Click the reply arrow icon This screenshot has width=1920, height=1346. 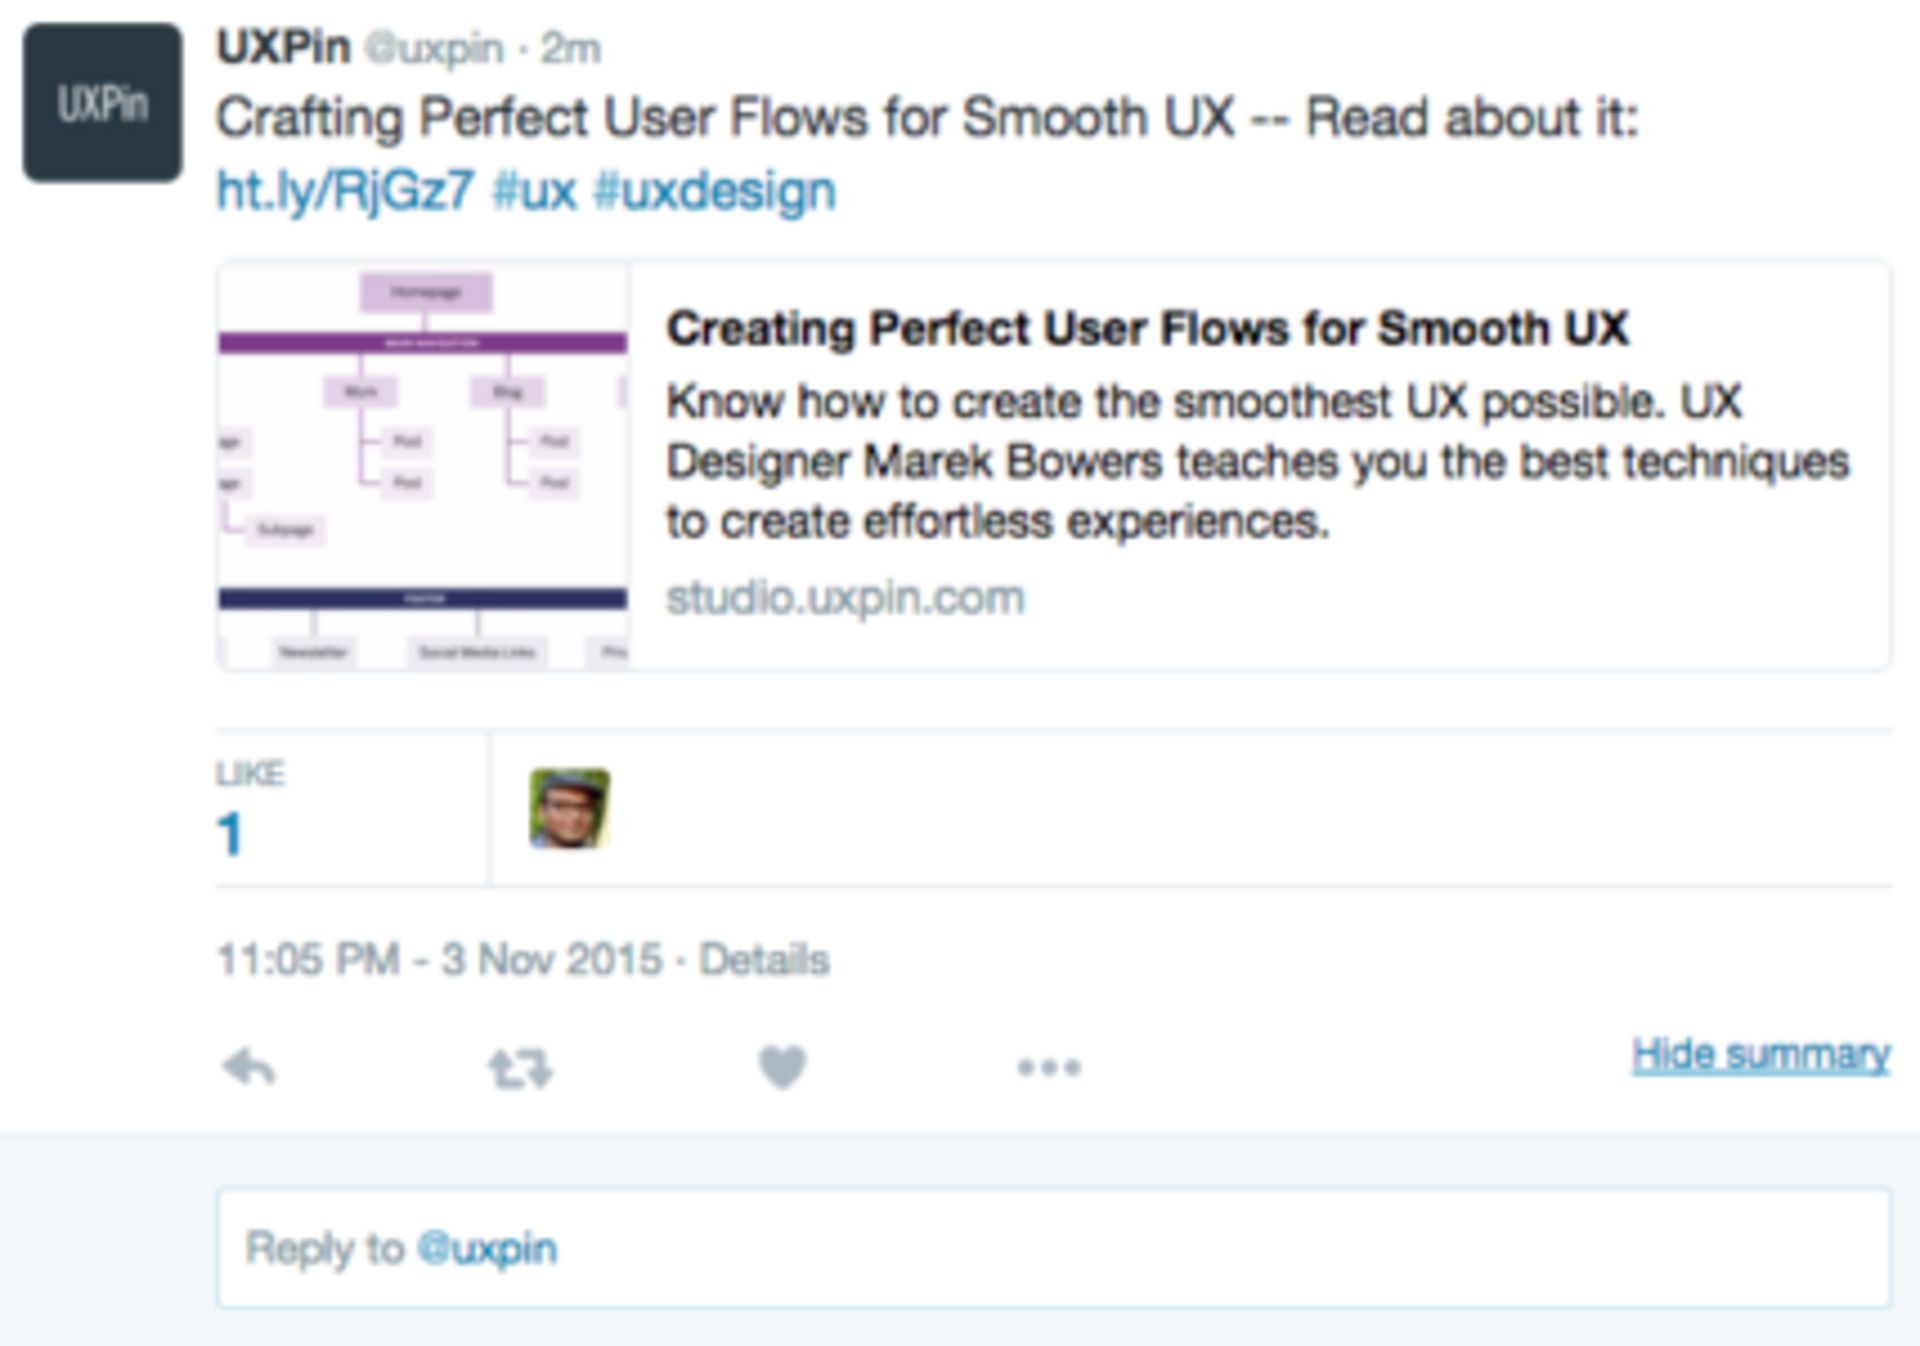248,1067
